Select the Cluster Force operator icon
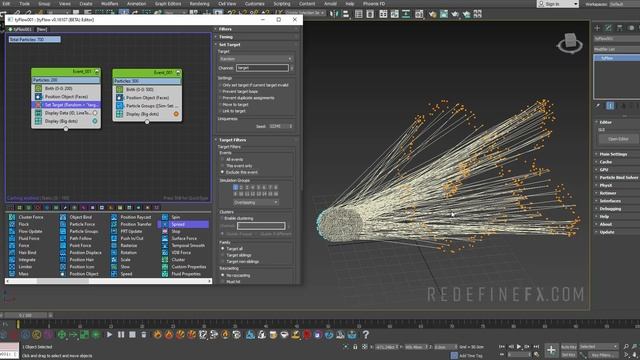Screen dimensions: 640x360 (12, 217)
